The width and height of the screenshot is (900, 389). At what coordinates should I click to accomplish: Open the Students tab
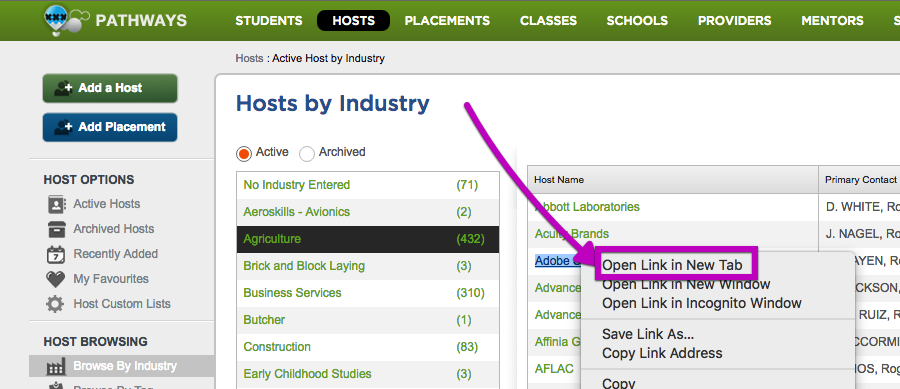coord(269,21)
